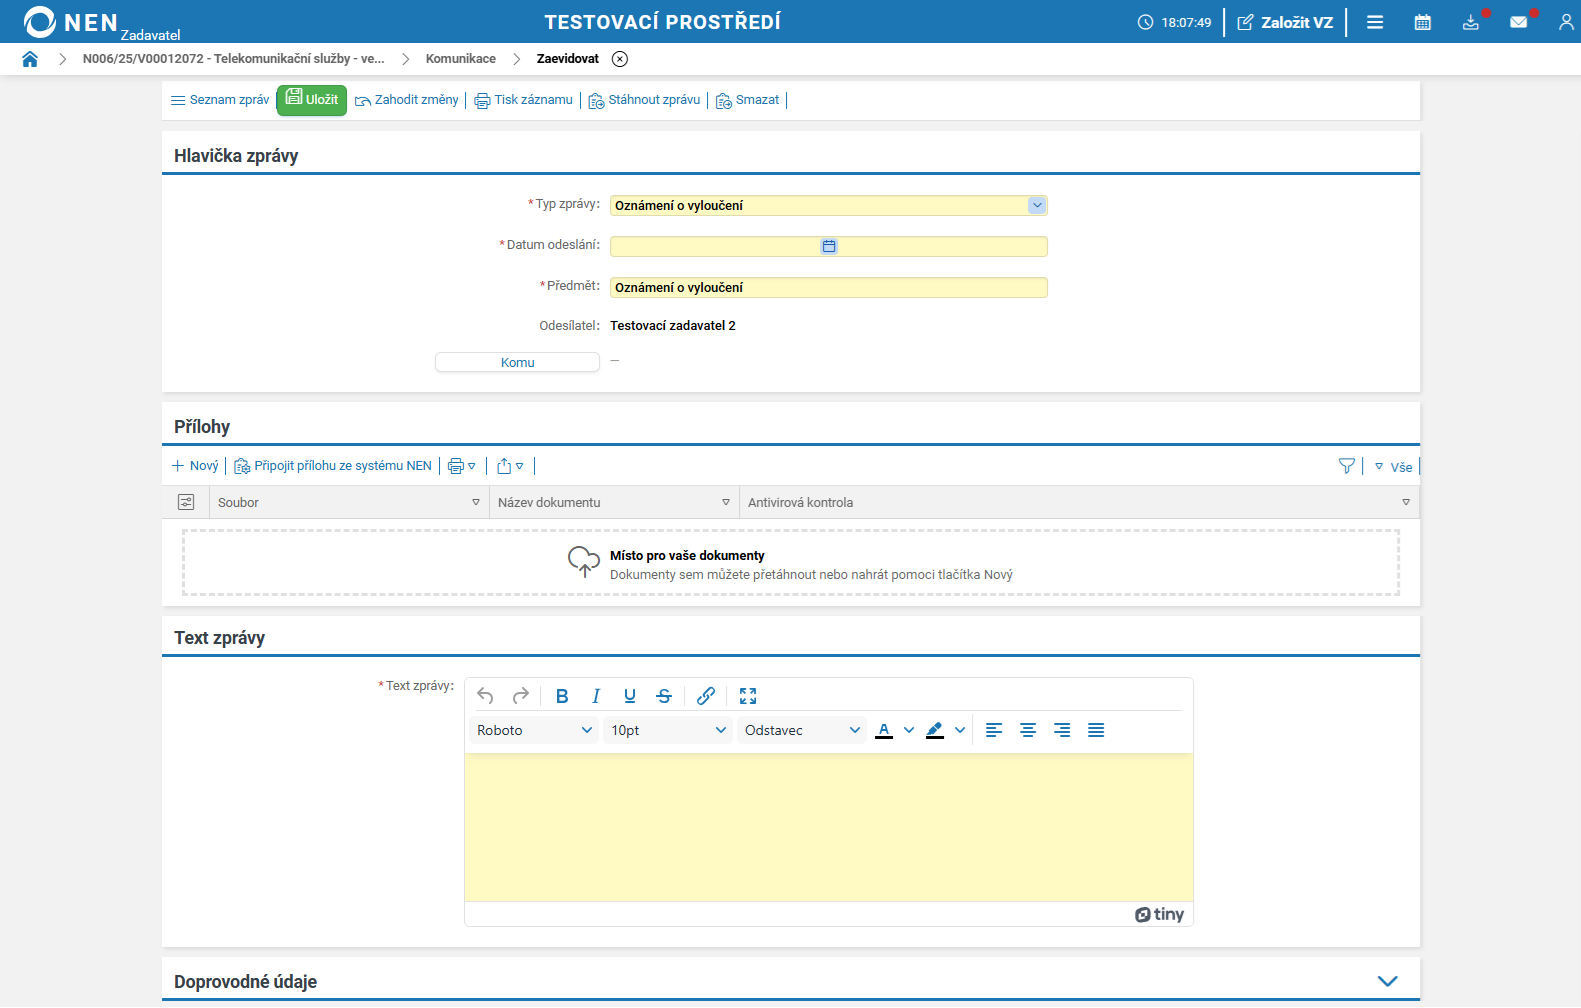Open the text color picker arrow
This screenshot has width=1581, height=1008.
(909, 730)
